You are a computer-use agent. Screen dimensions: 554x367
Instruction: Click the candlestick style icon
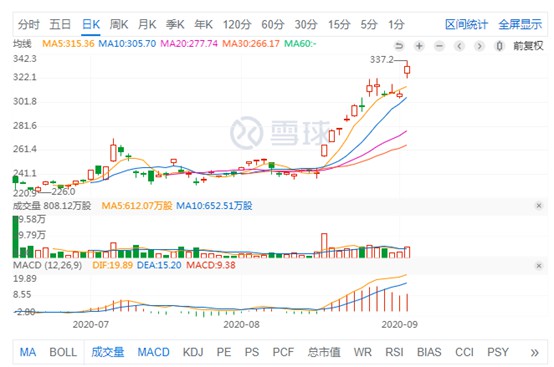[499, 46]
